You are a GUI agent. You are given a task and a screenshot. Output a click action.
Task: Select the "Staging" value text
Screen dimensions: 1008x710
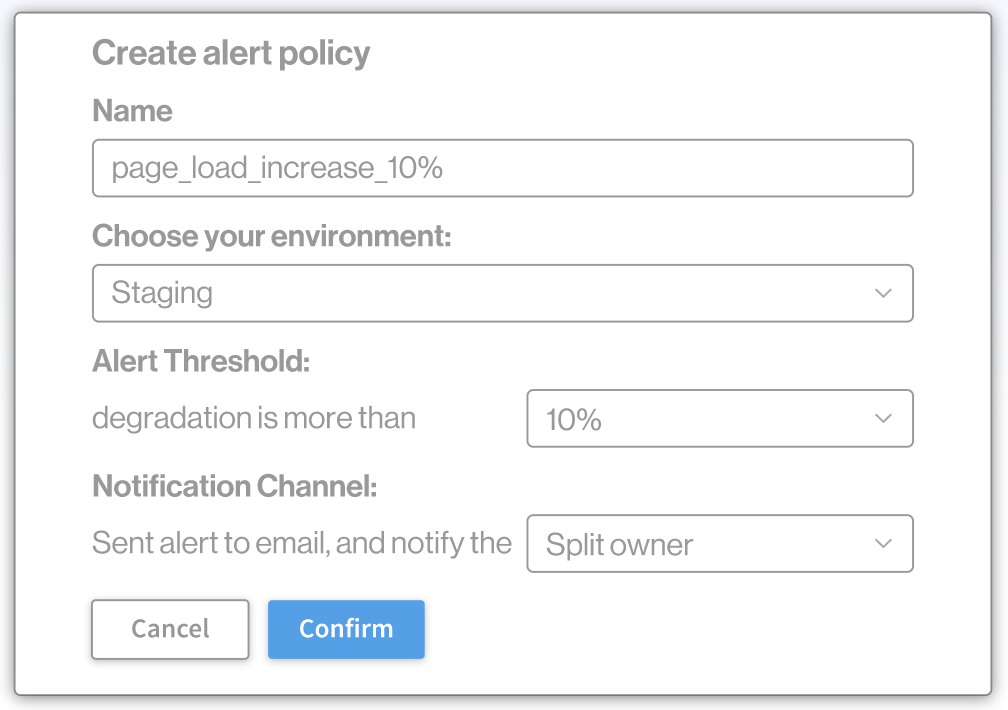pos(162,293)
